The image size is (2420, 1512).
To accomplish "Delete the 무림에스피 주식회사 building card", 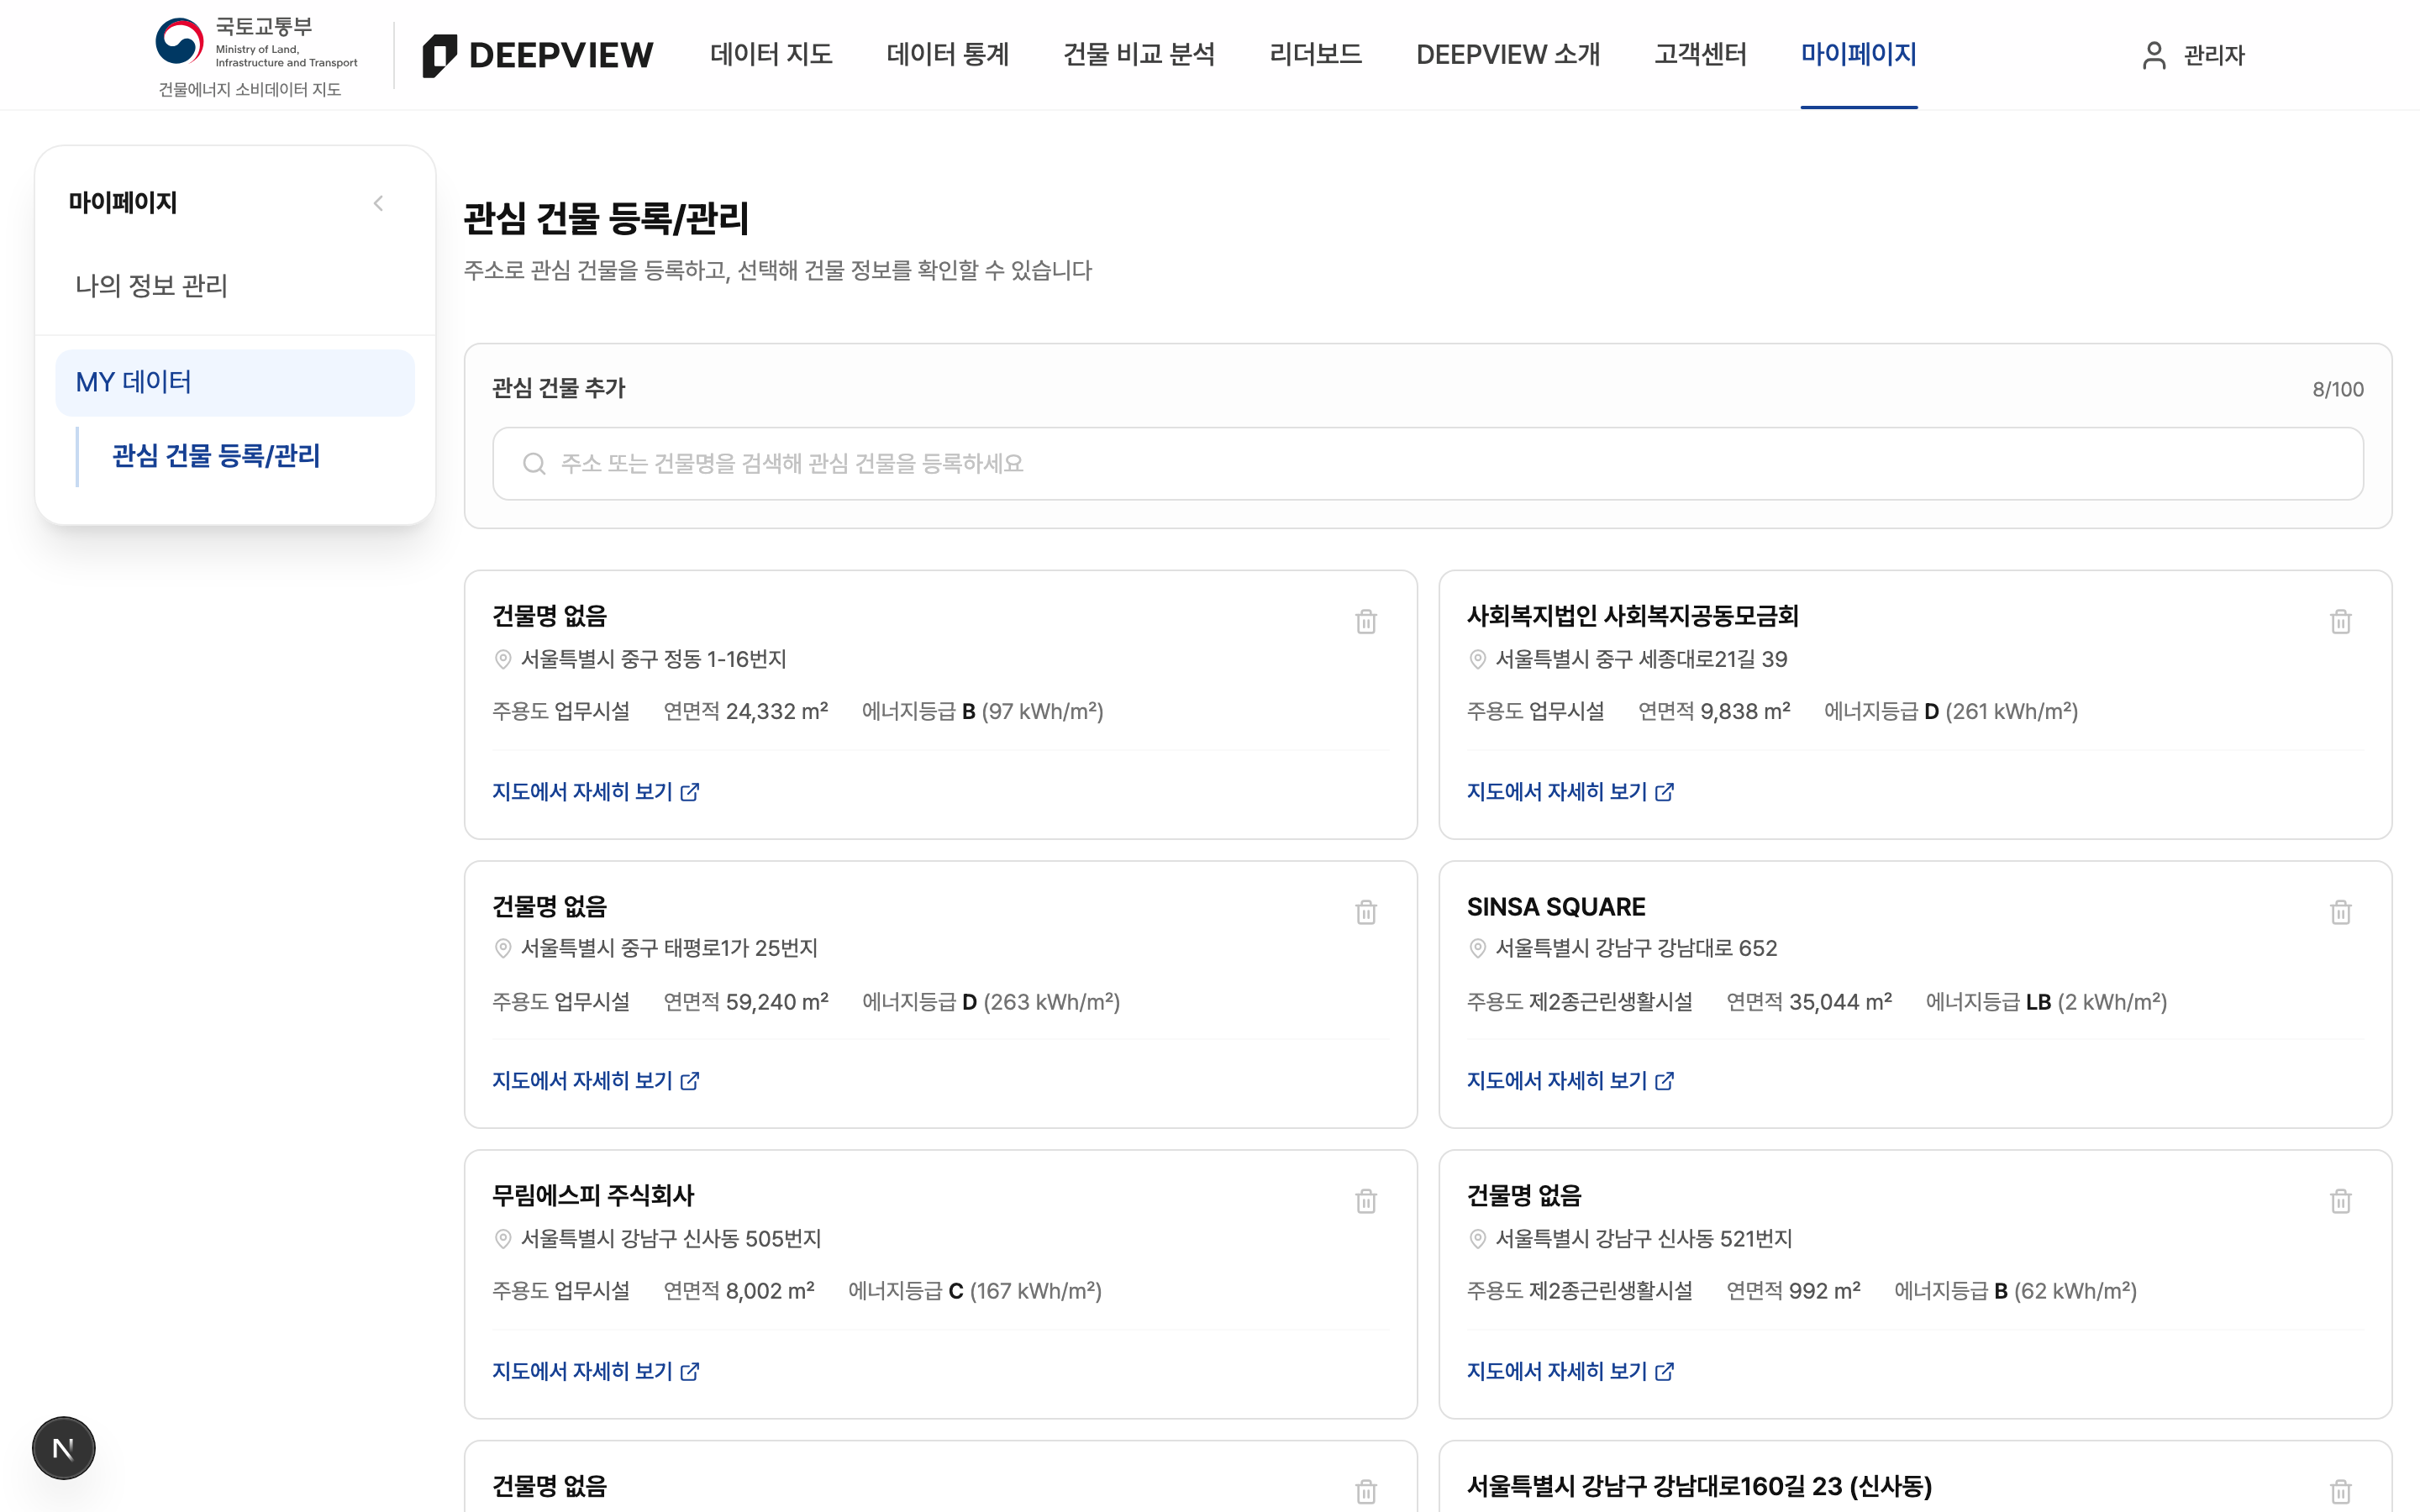I will pyautogui.click(x=1366, y=1200).
